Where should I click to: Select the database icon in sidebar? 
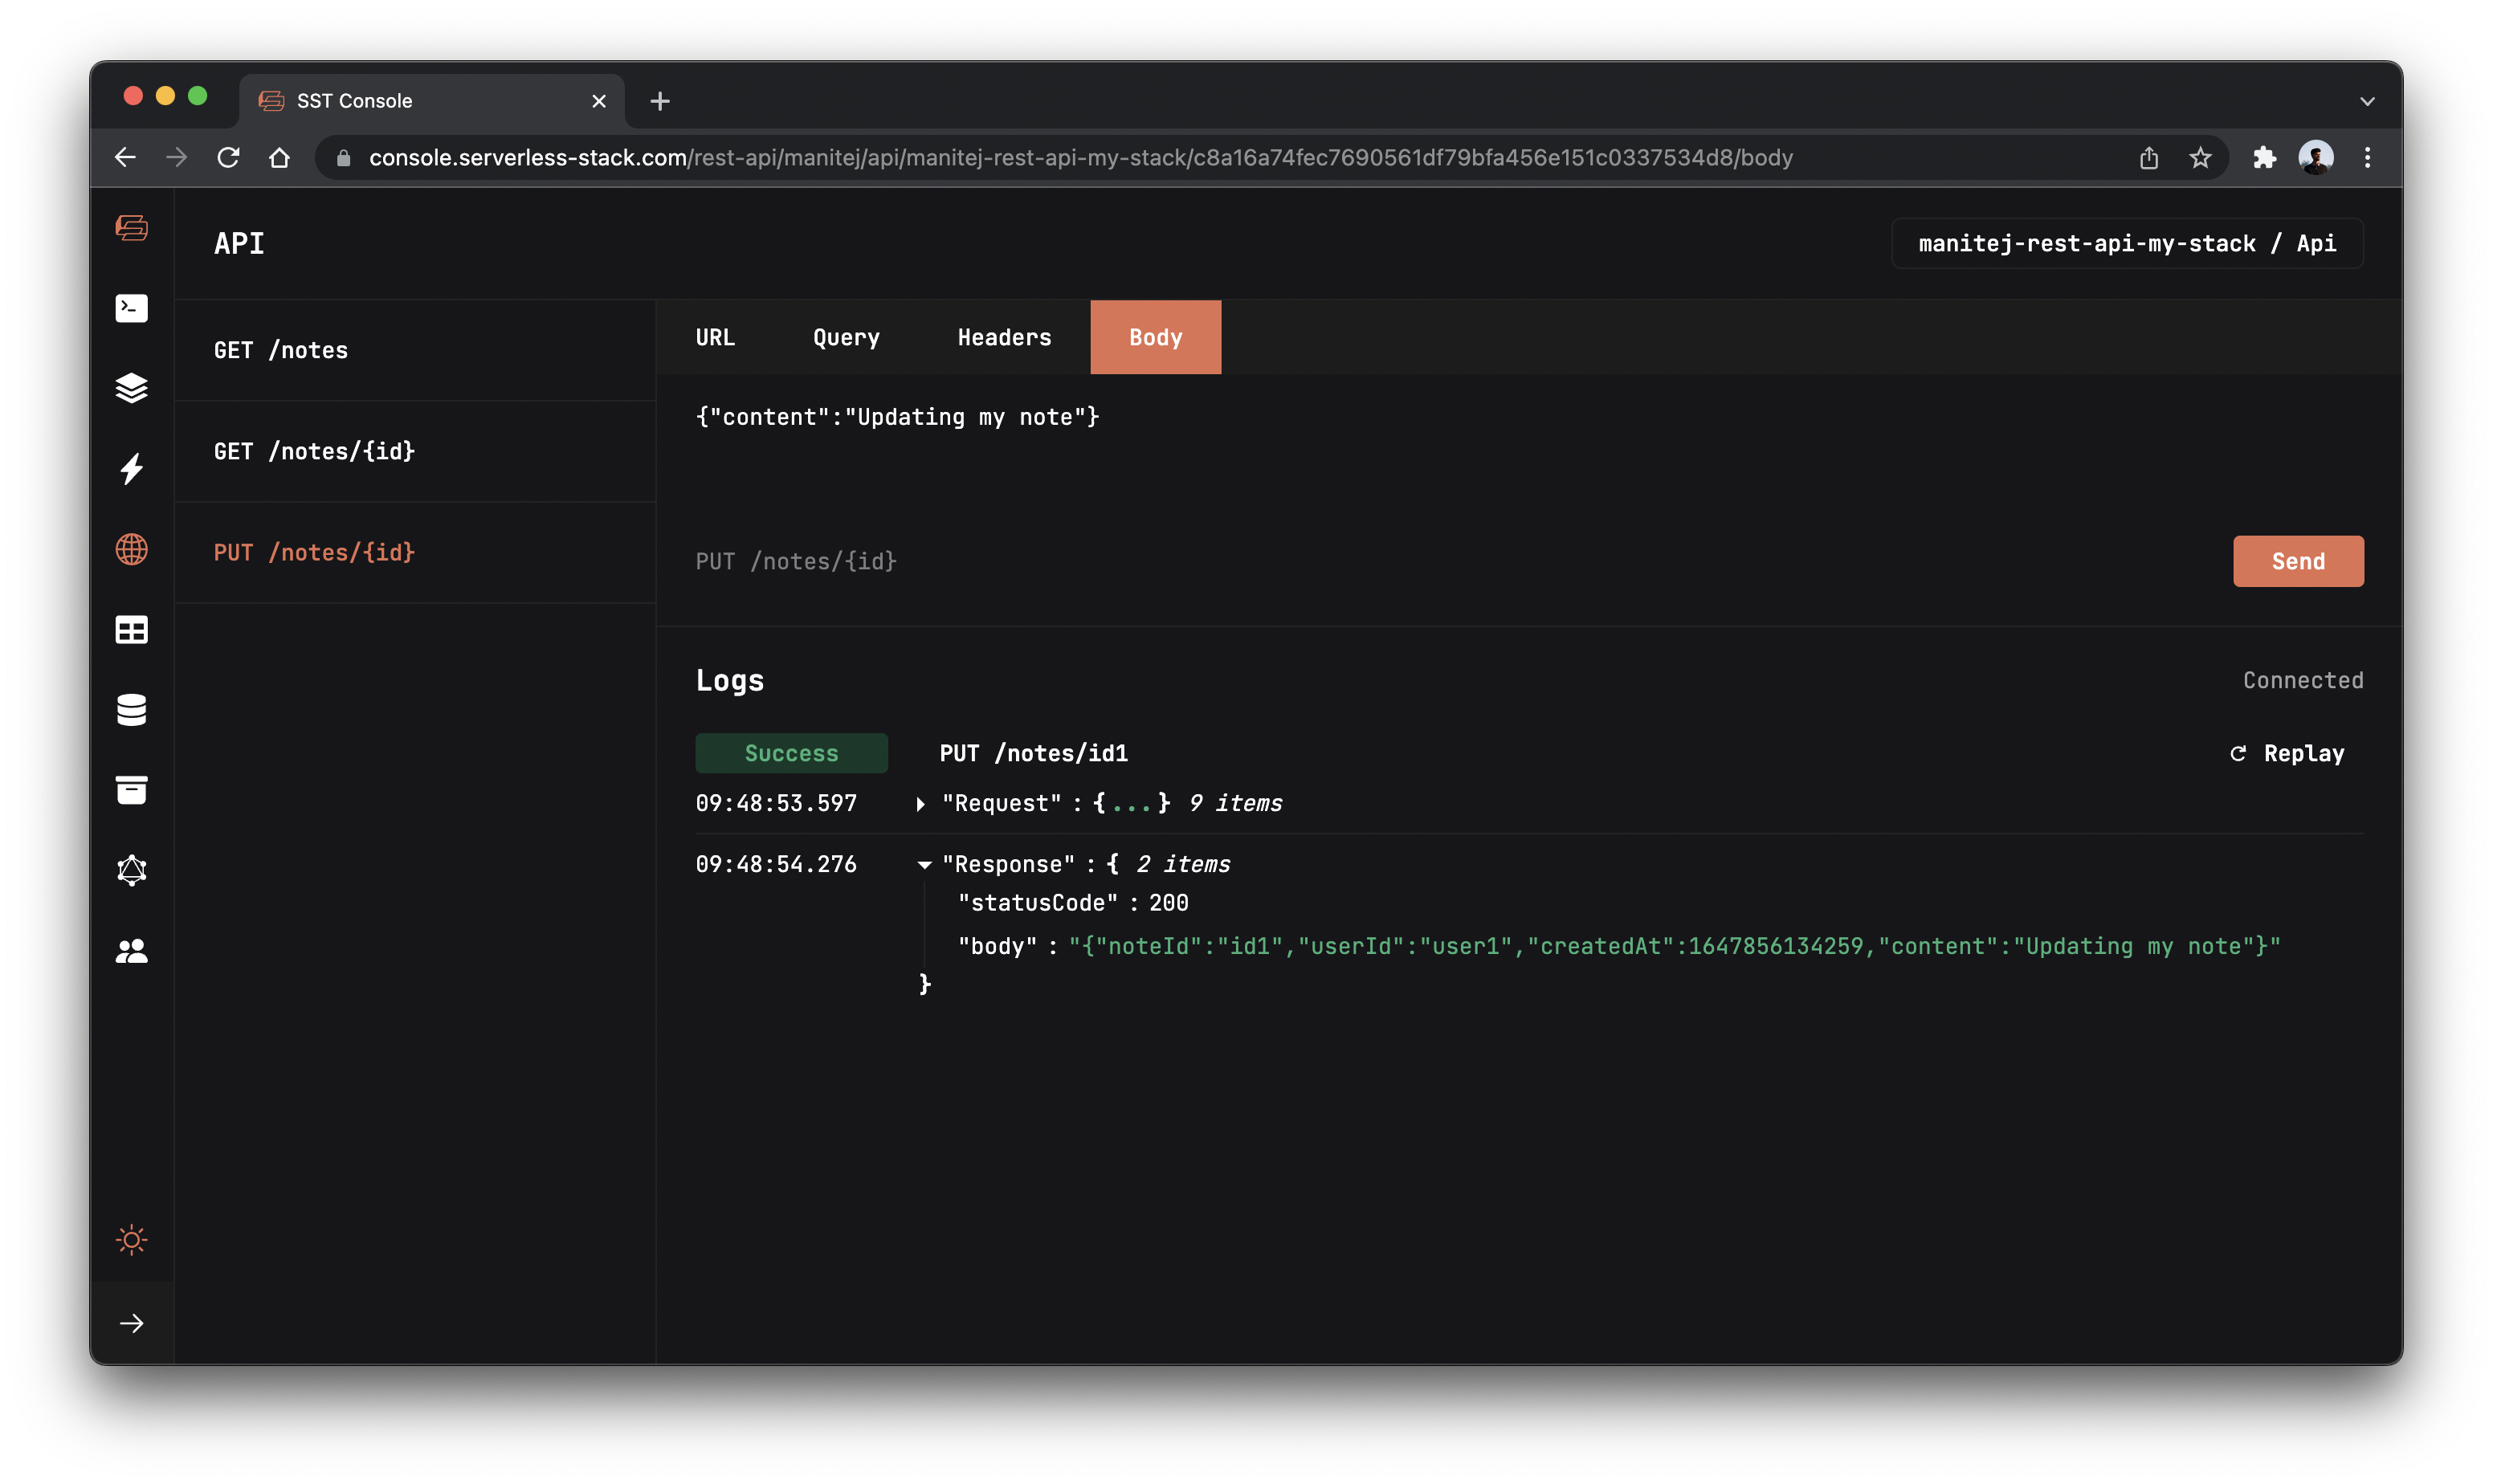pyautogui.click(x=133, y=710)
